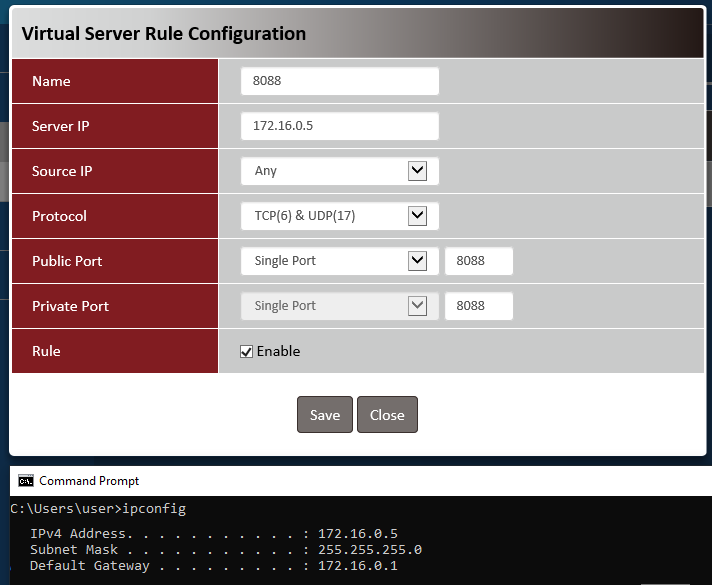Screen dimensions: 712x585
Task: Open the Public Port type dropdown
Action: [x=339, y=261]
